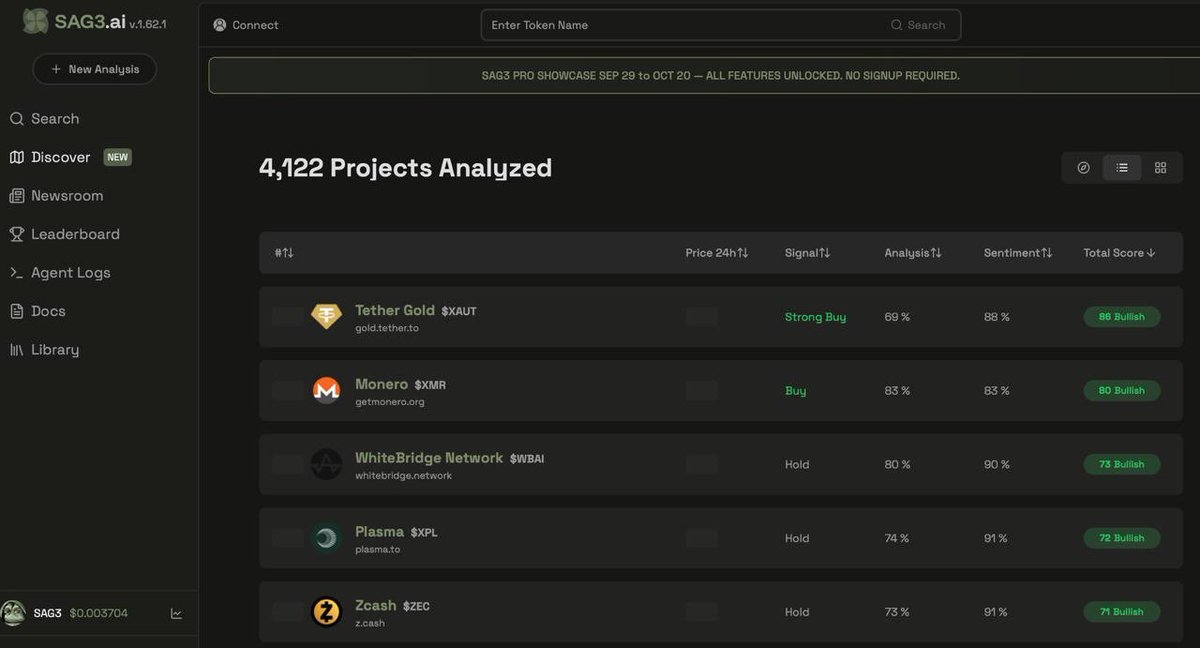This screenshot has width=1200, height=648.
Task: Switch to grid view layout
Action: pos(1160,168)
